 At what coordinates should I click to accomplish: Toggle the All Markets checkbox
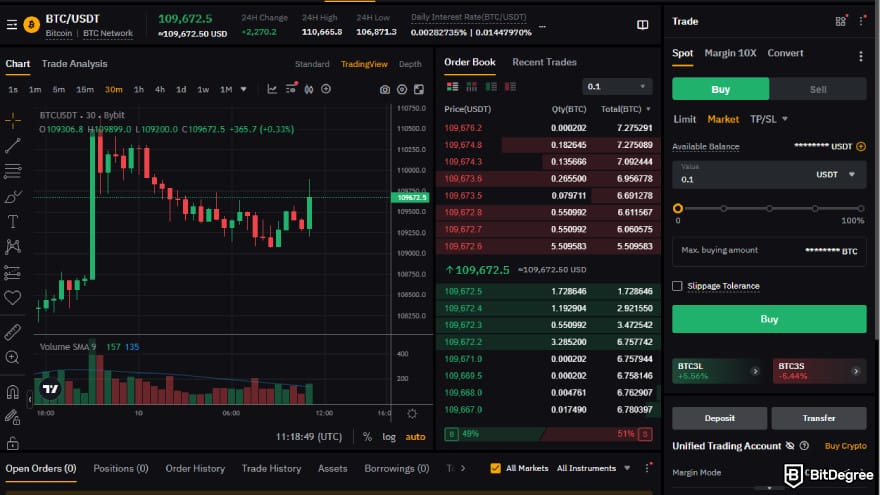(x=495, y=468)
